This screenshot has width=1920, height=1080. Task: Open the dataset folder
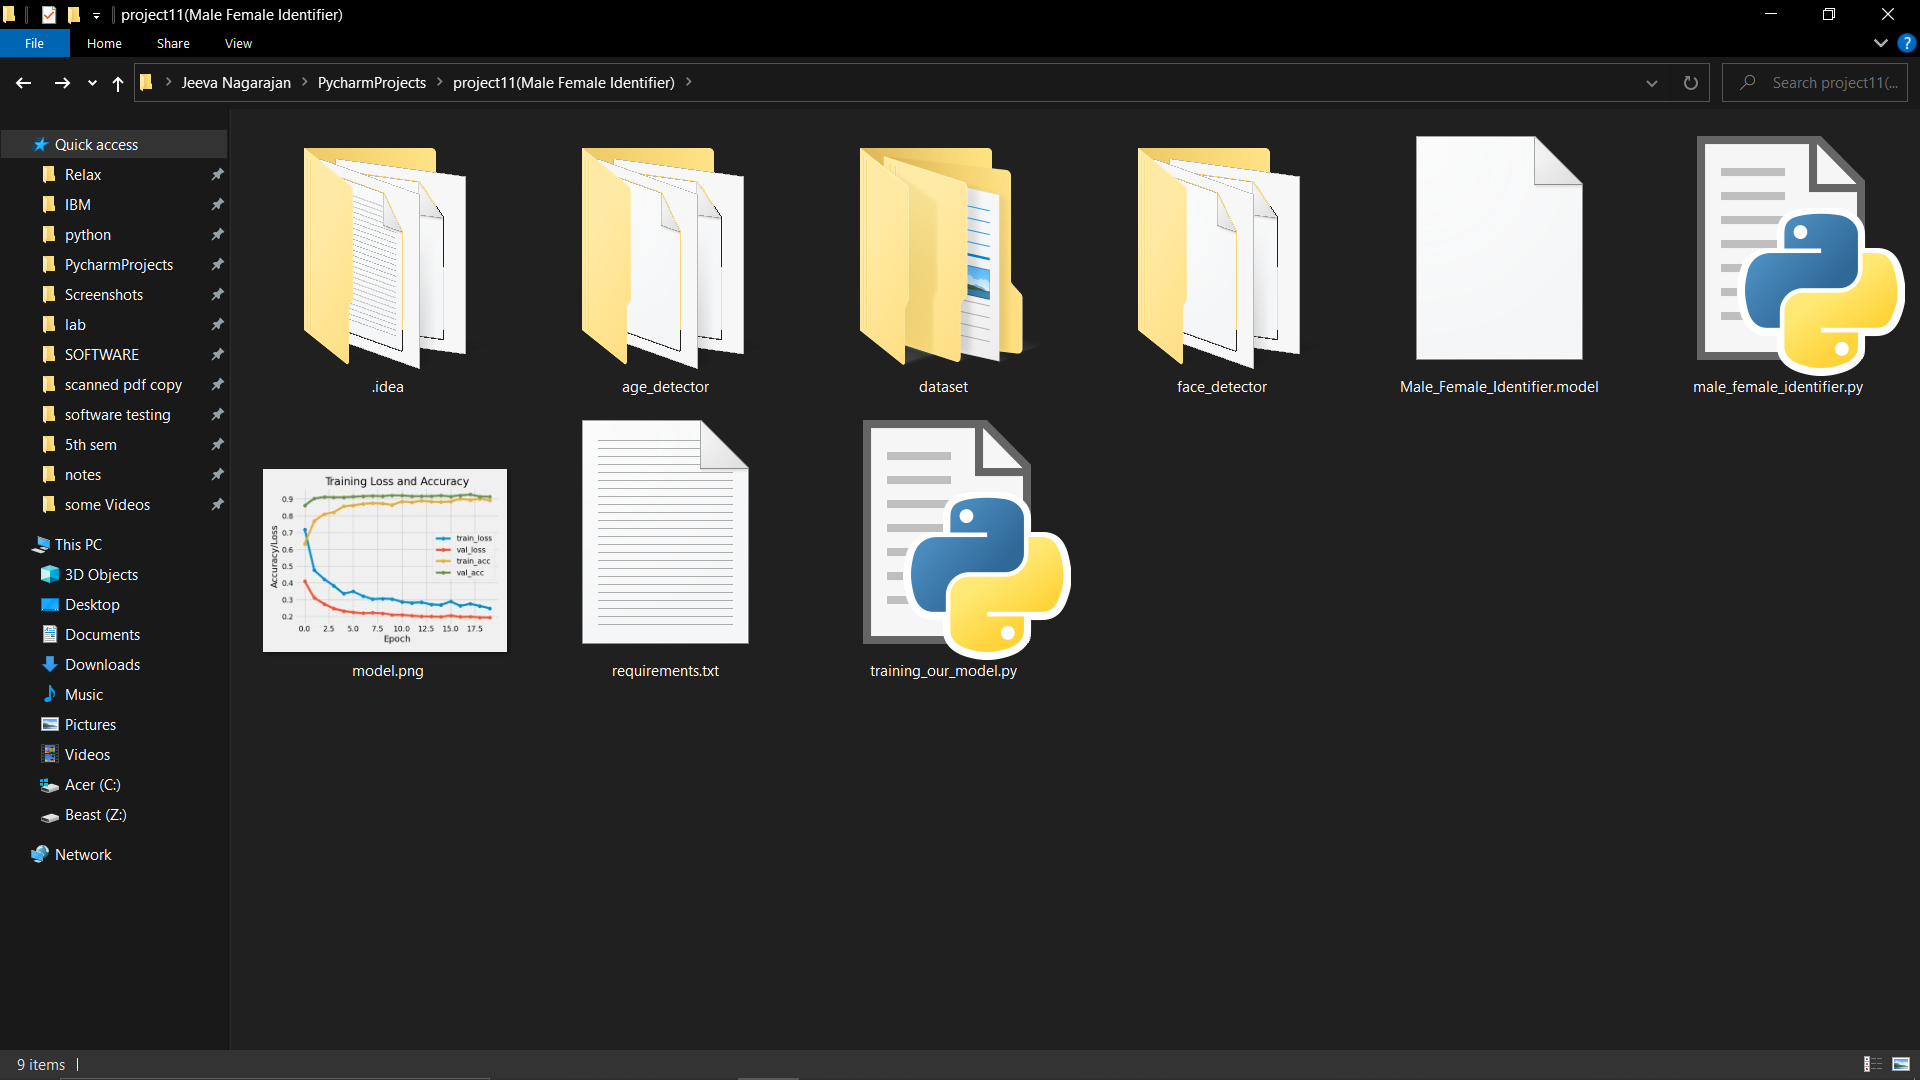point(942,256)
